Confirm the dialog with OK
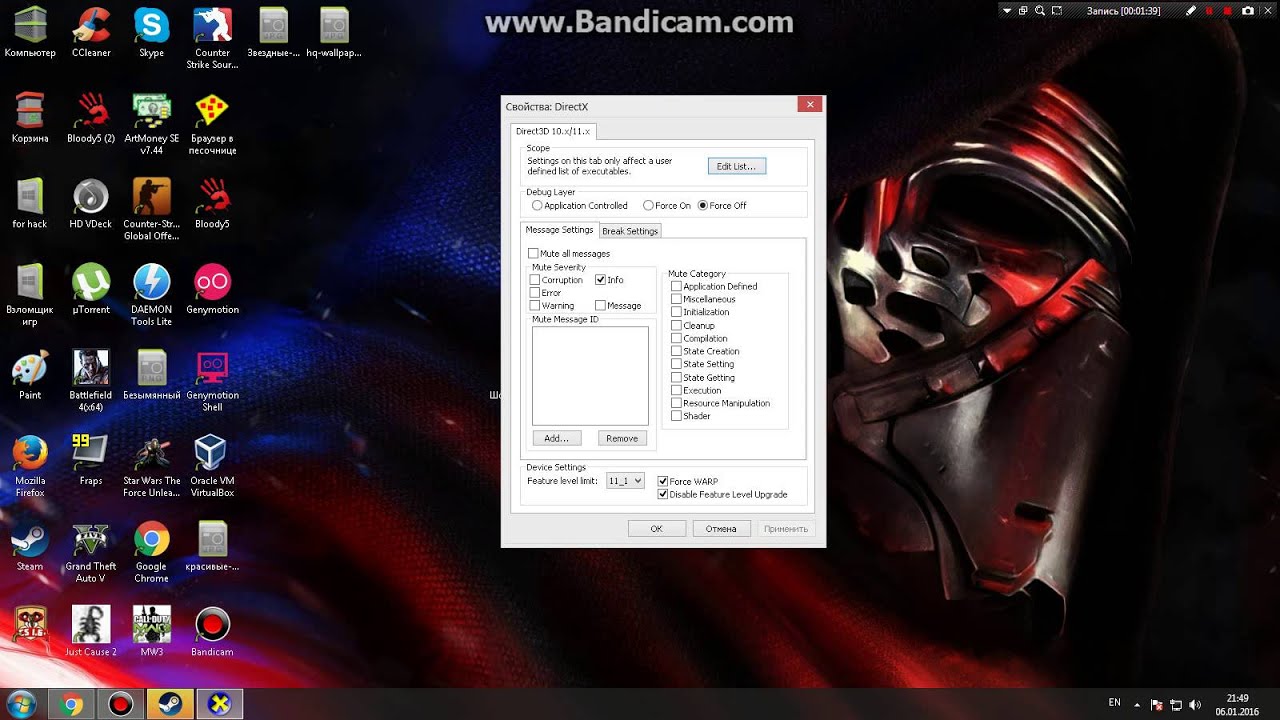 tap(657, 529)
